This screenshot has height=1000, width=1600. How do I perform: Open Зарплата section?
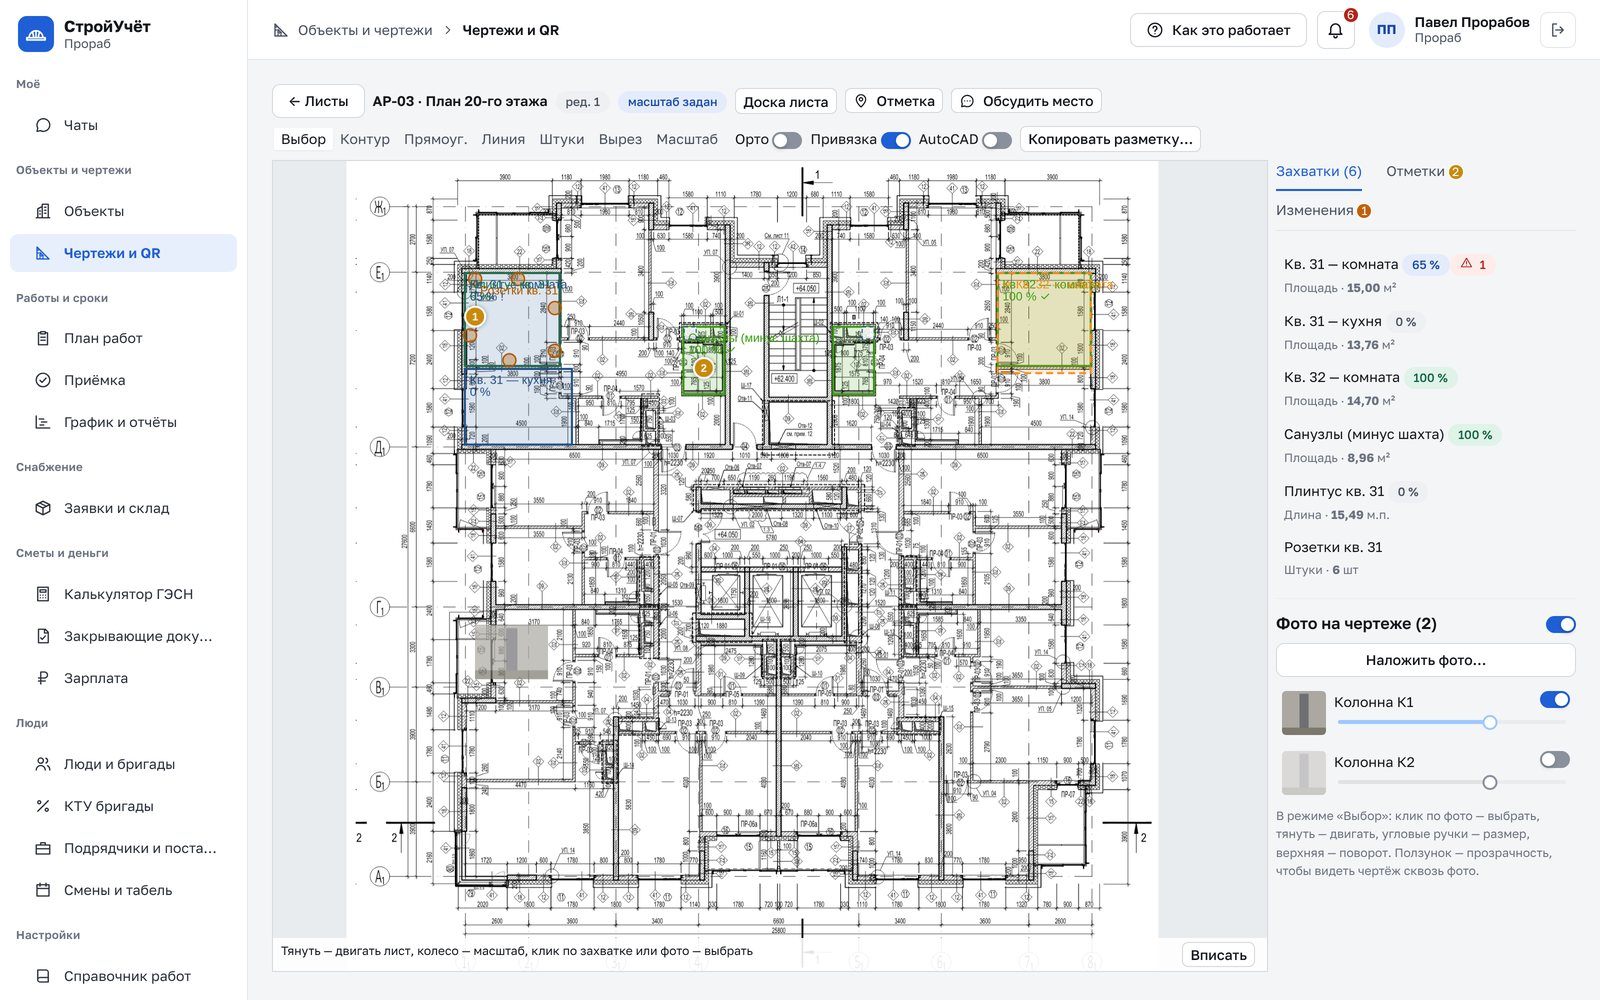coord(123,678)
